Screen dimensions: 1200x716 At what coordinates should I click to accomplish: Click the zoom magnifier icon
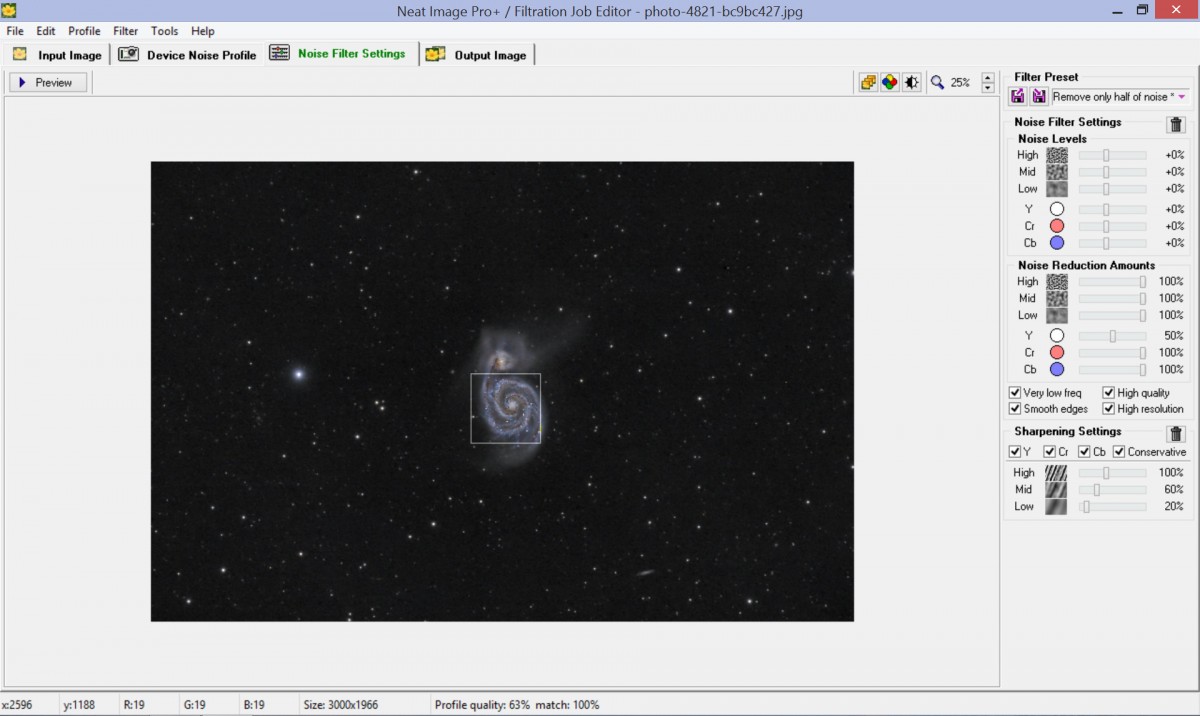pyautogui.click(x=937, y=83)
